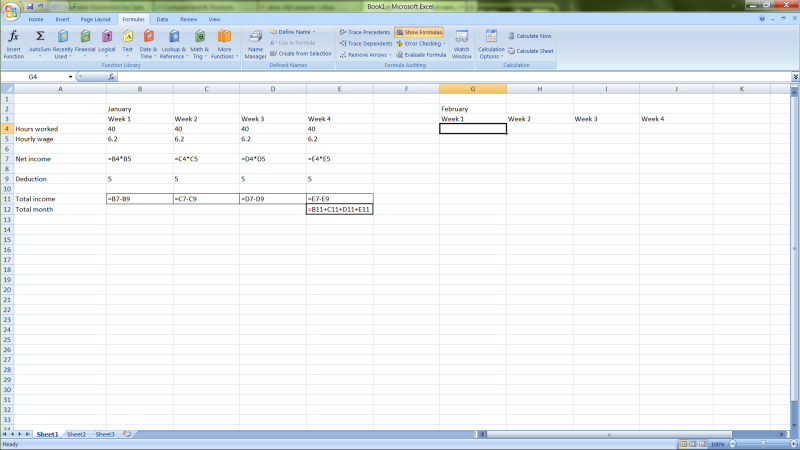Open the Watch Window
800x450 pixels.
(461, 44)
